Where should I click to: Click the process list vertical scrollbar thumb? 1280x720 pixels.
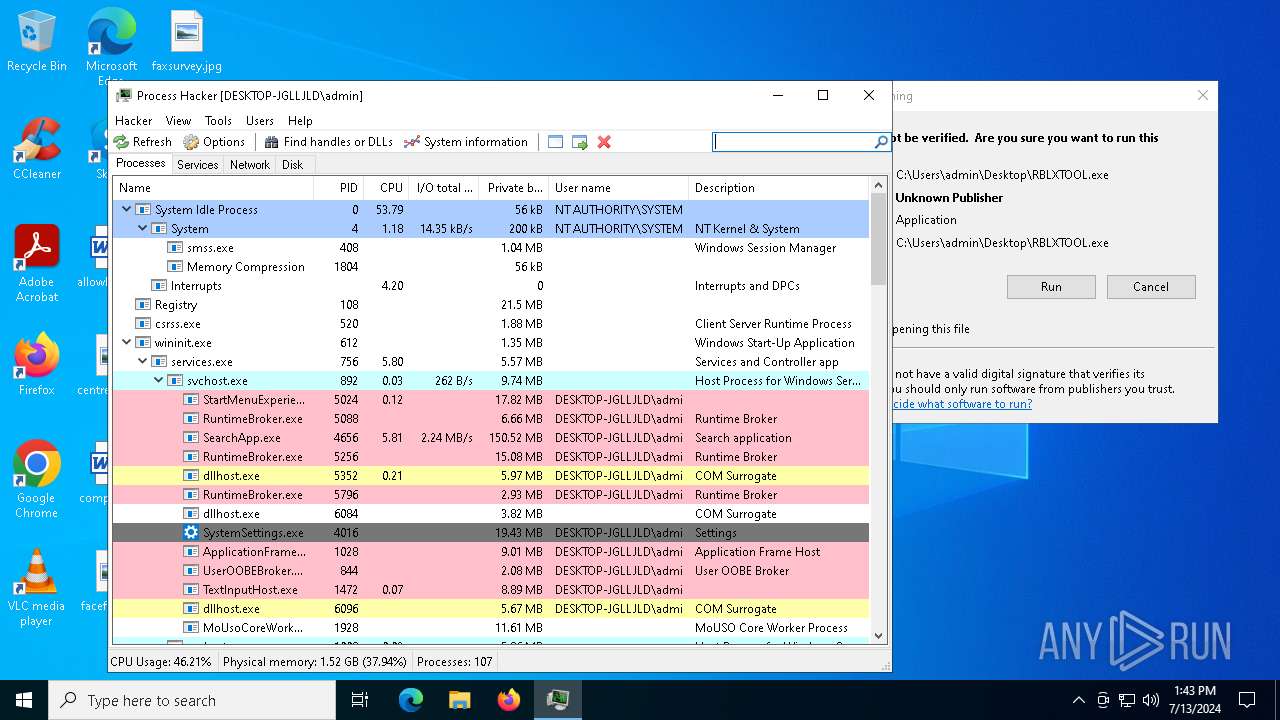click(879, 240)
